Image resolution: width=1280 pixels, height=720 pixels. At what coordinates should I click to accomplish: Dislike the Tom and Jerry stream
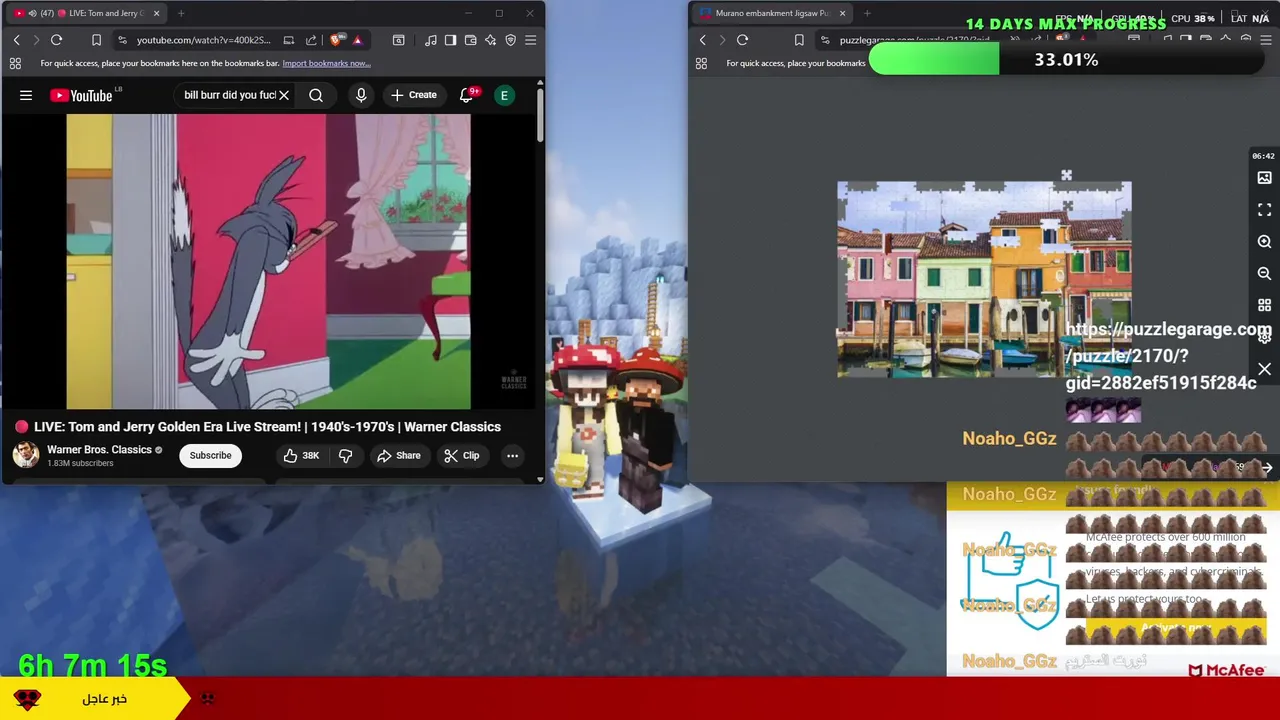[345, 456]
